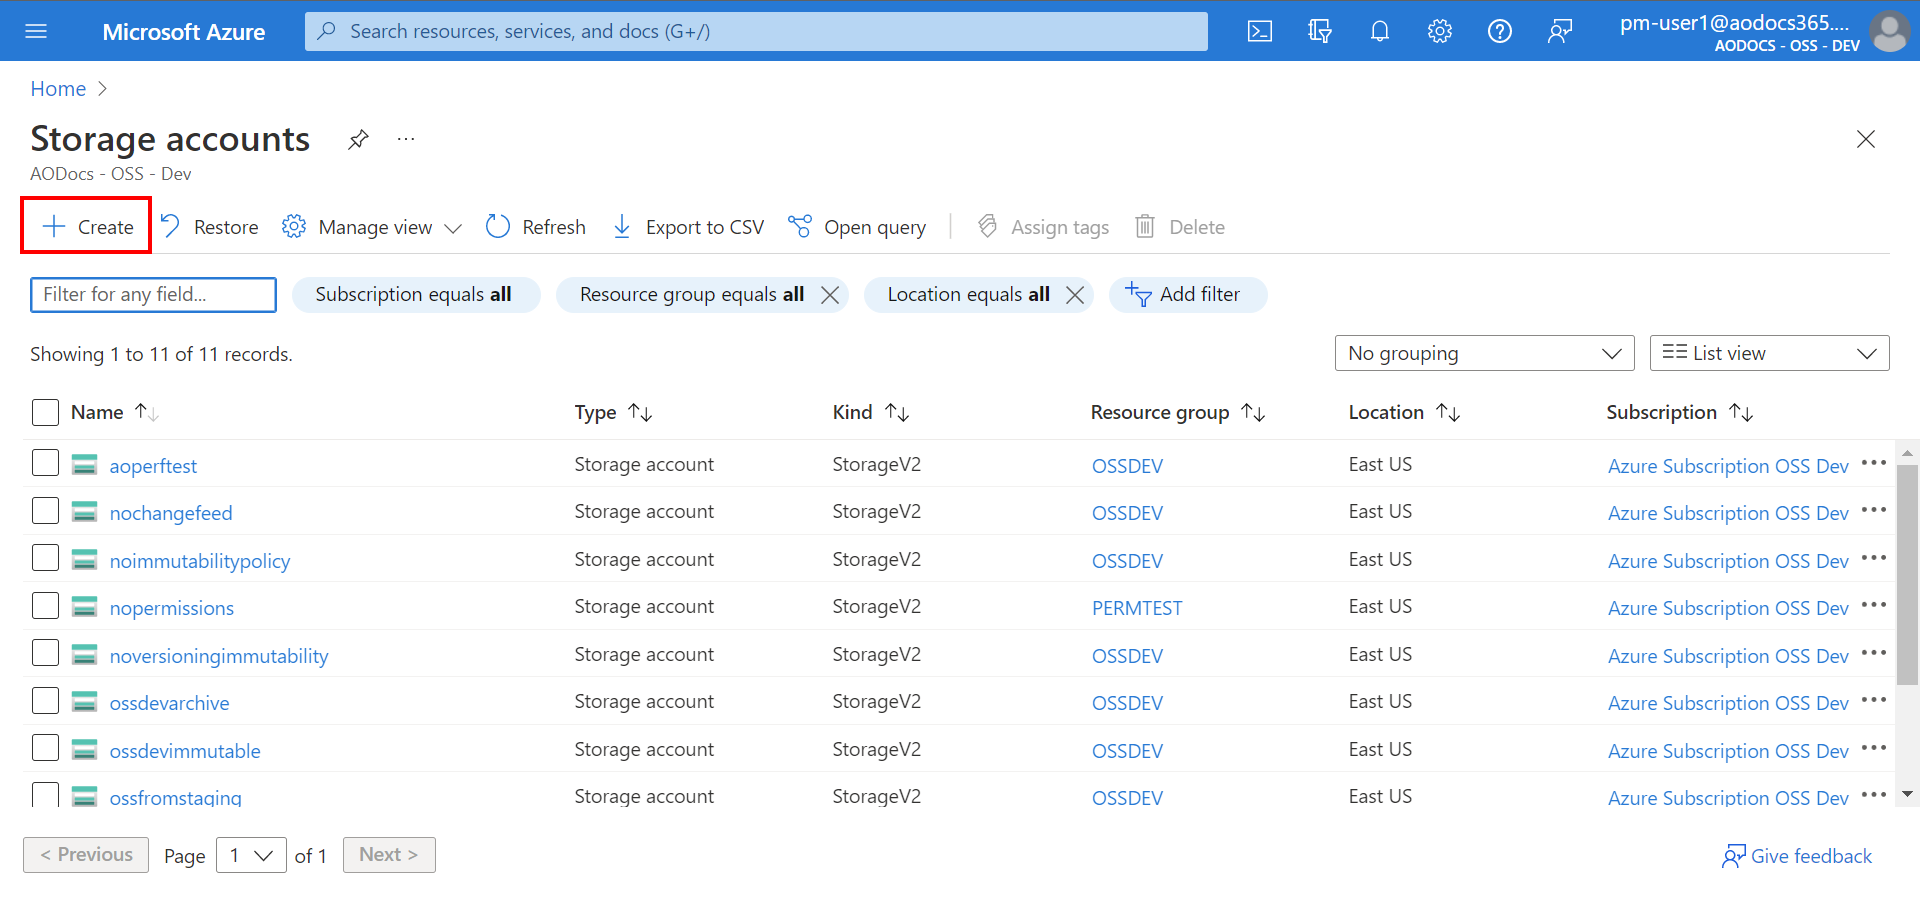Click the Add filter button

point(1187,295)
